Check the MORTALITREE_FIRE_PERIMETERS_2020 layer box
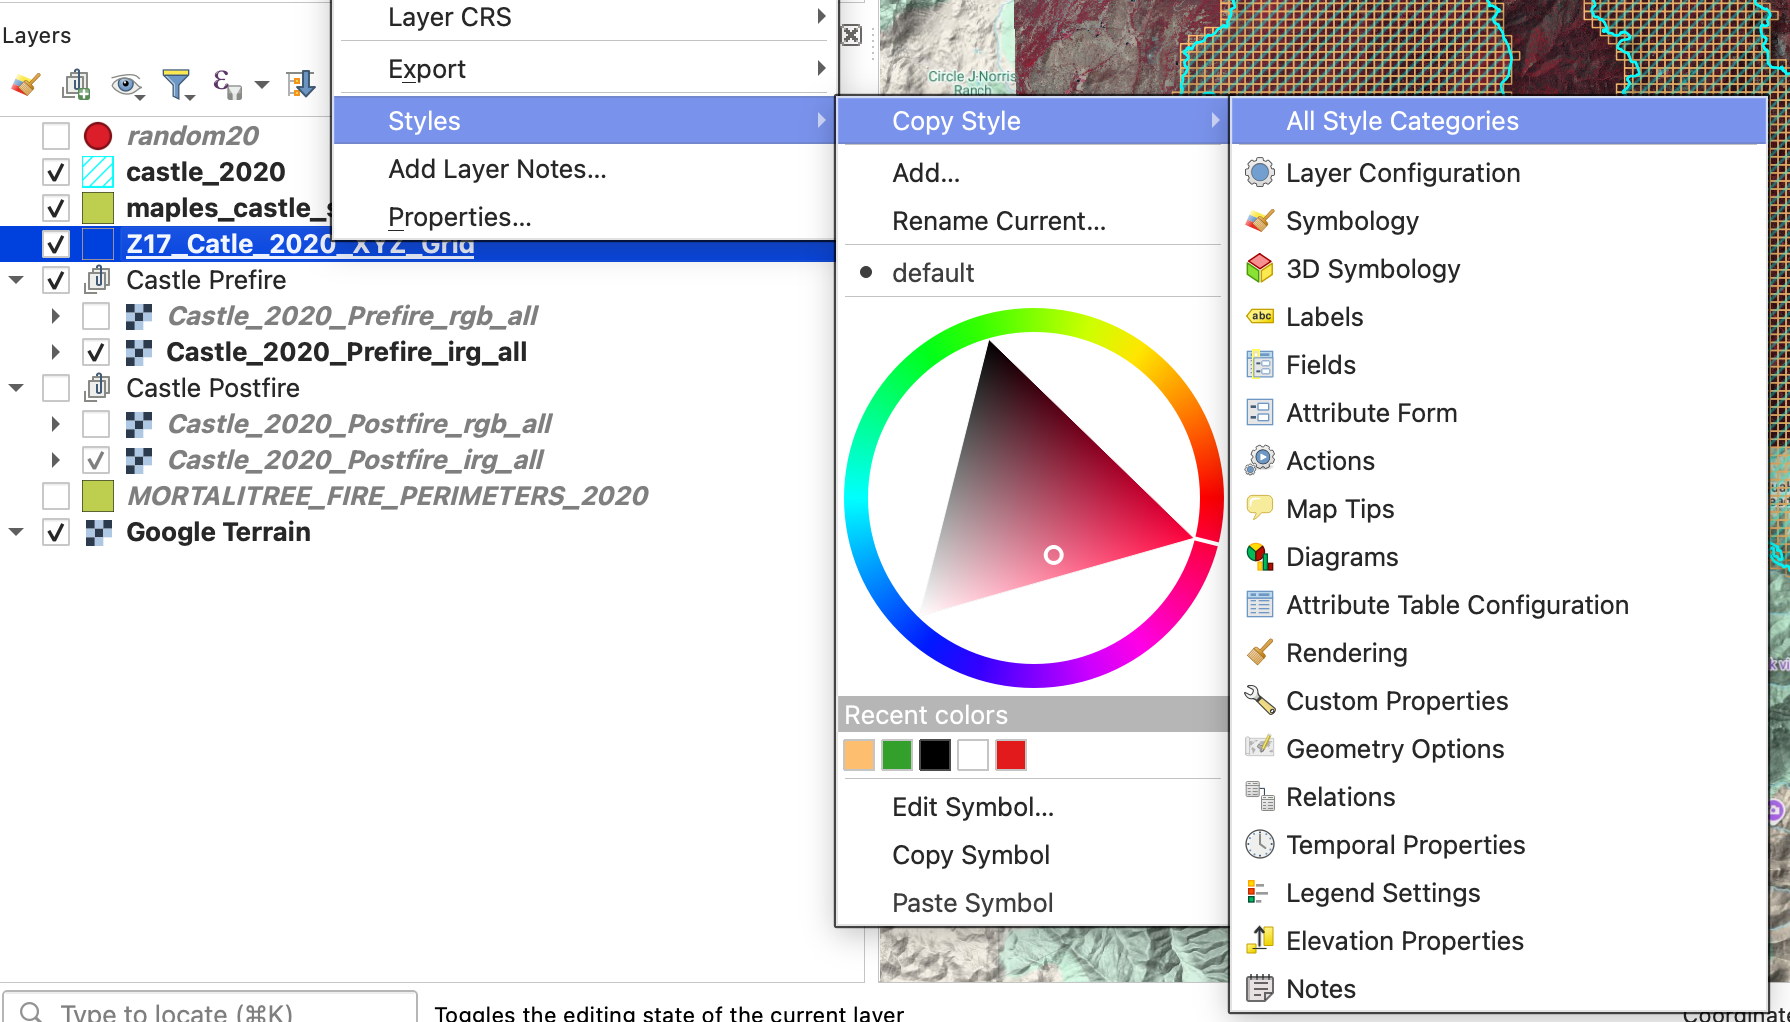 [x=56, y=496]
